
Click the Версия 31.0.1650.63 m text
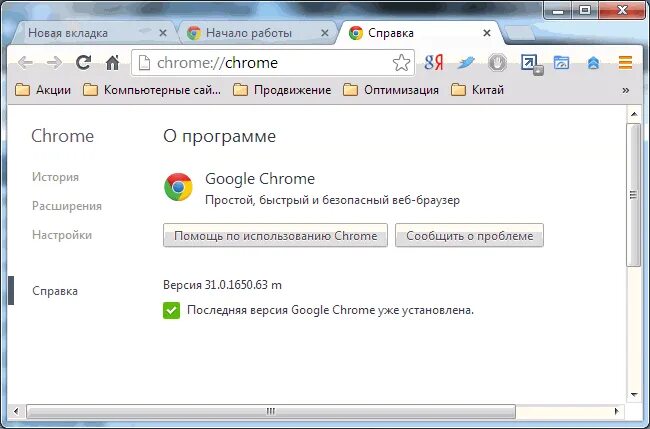222,285
